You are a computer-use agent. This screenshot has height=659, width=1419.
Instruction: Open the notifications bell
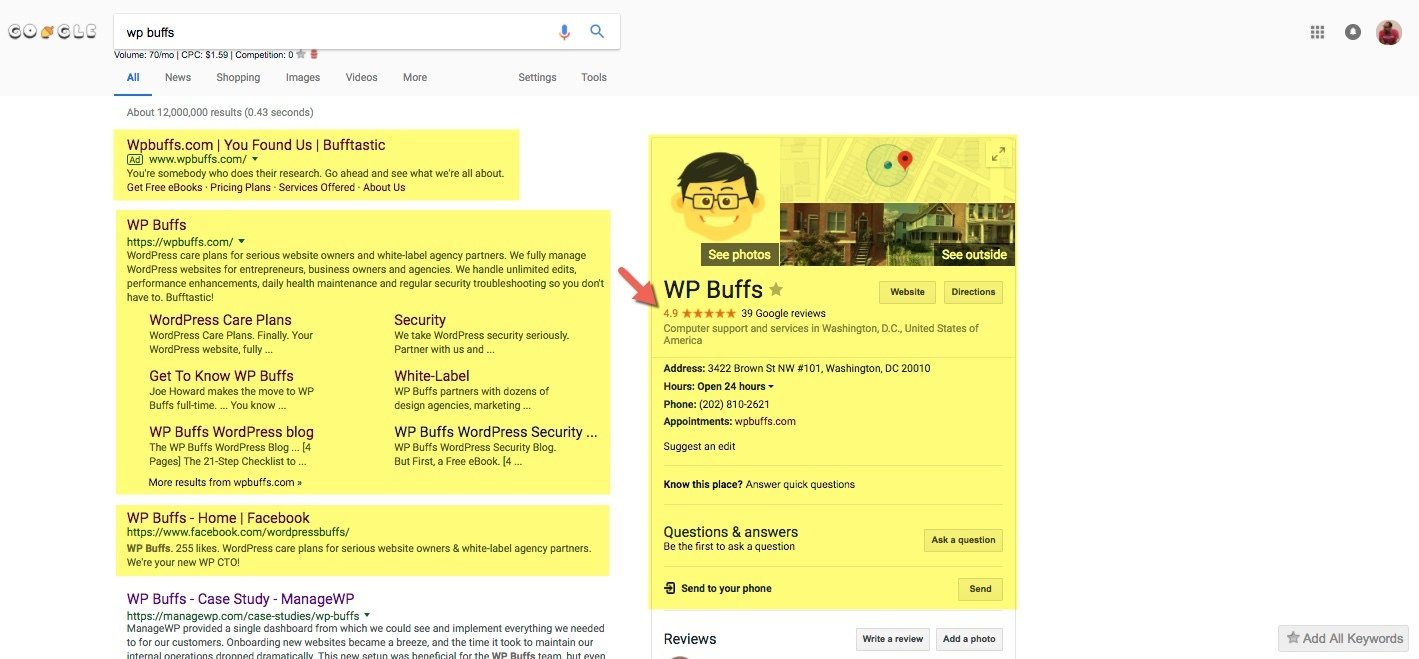1352,32
